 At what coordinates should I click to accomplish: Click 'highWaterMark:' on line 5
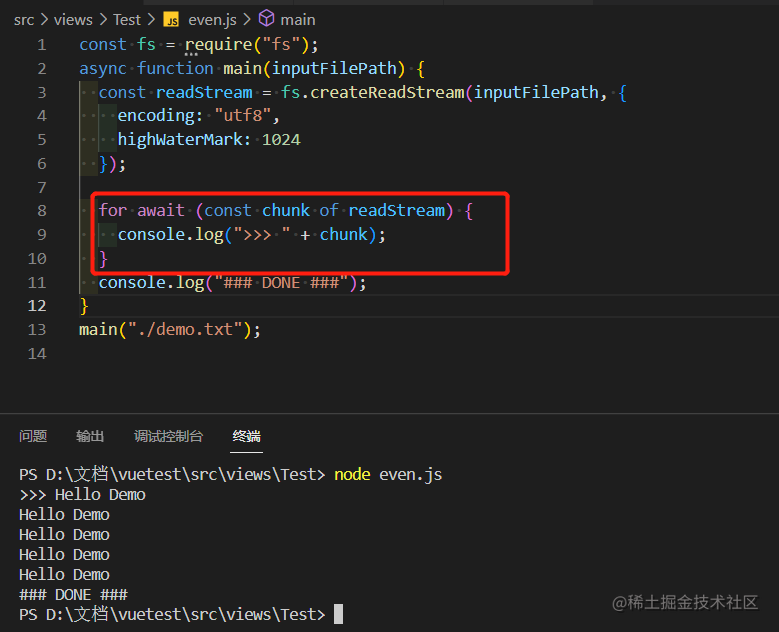tap(184, 140)
